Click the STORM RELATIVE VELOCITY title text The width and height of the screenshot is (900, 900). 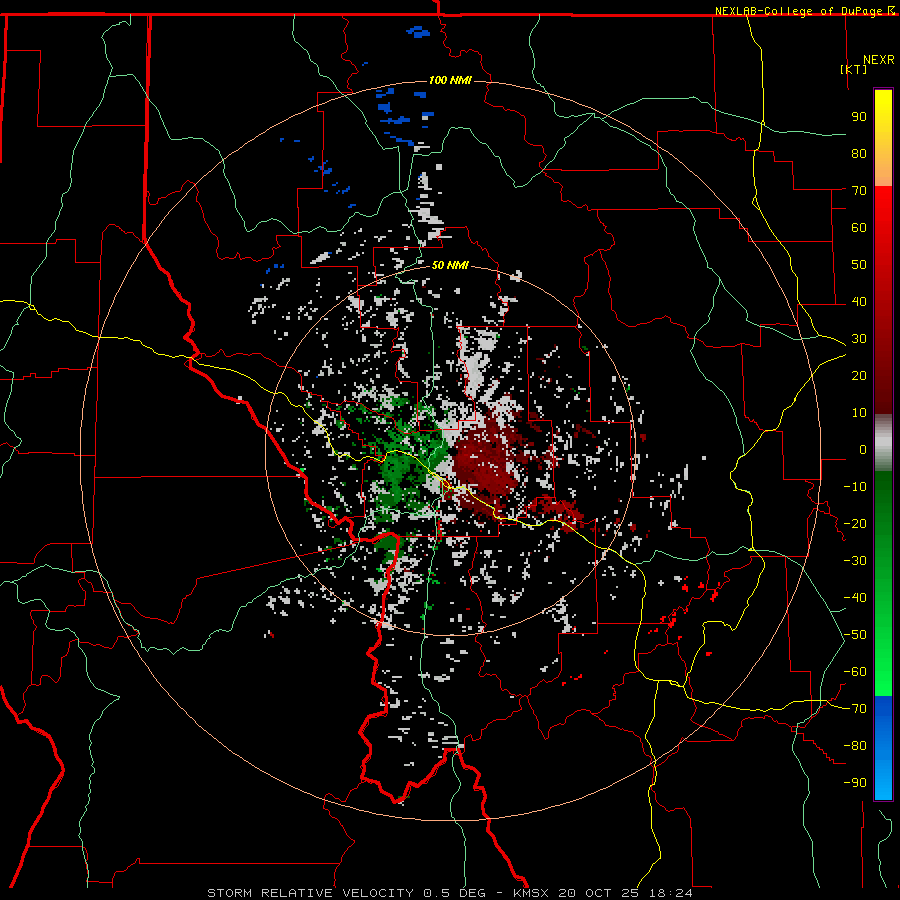310,893
